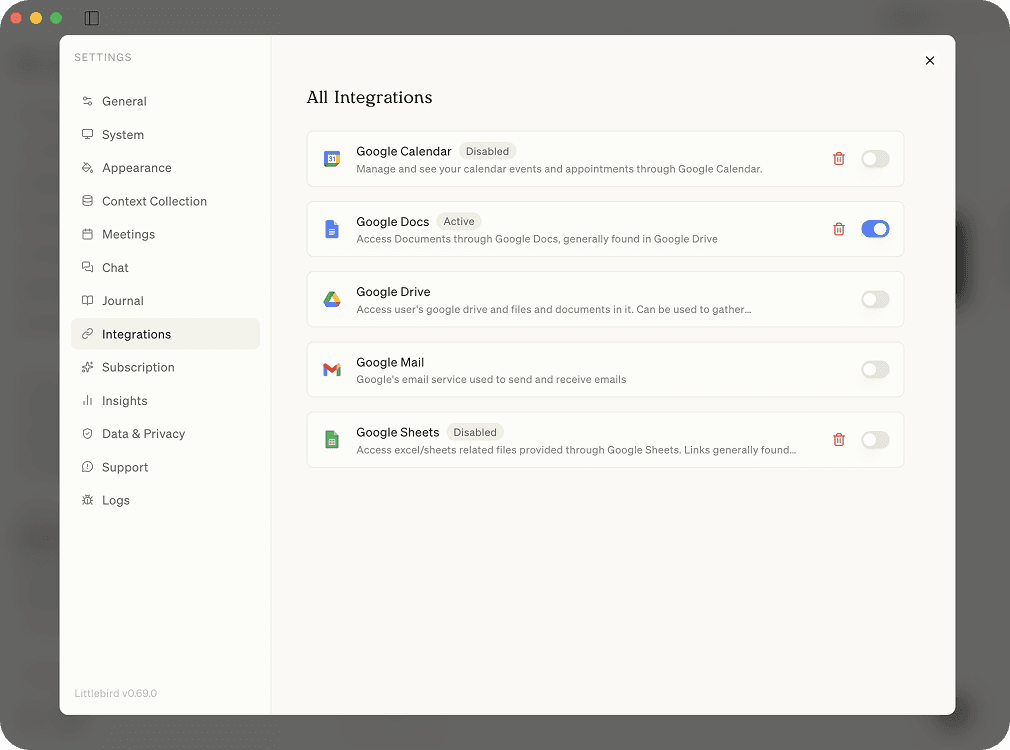Select Appearance in the sidebar
Screen dimensions: 1010x750
point(166,168)
